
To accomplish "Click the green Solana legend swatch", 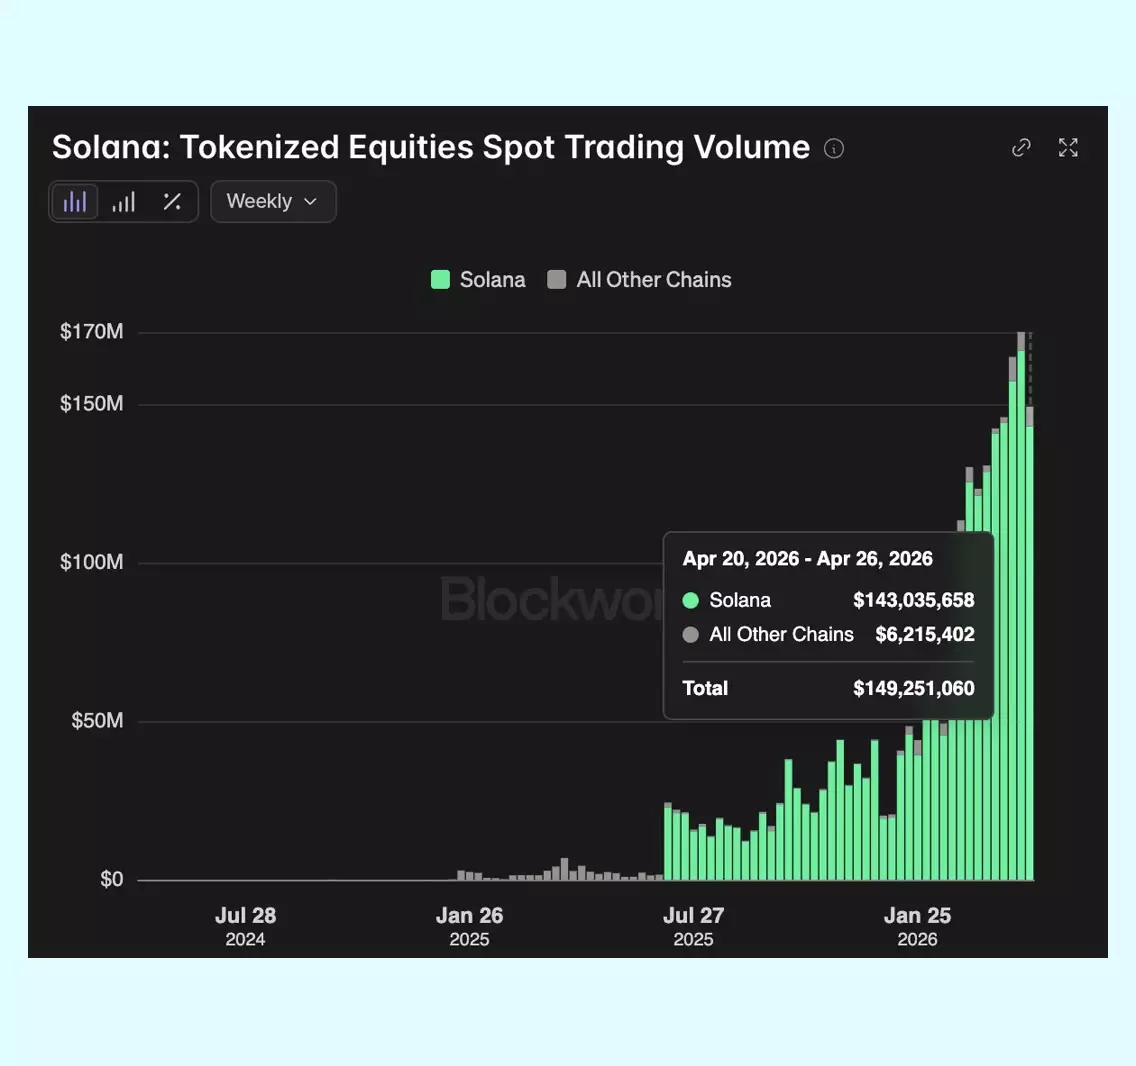I will pyautogui.click(x=440, y=280).
